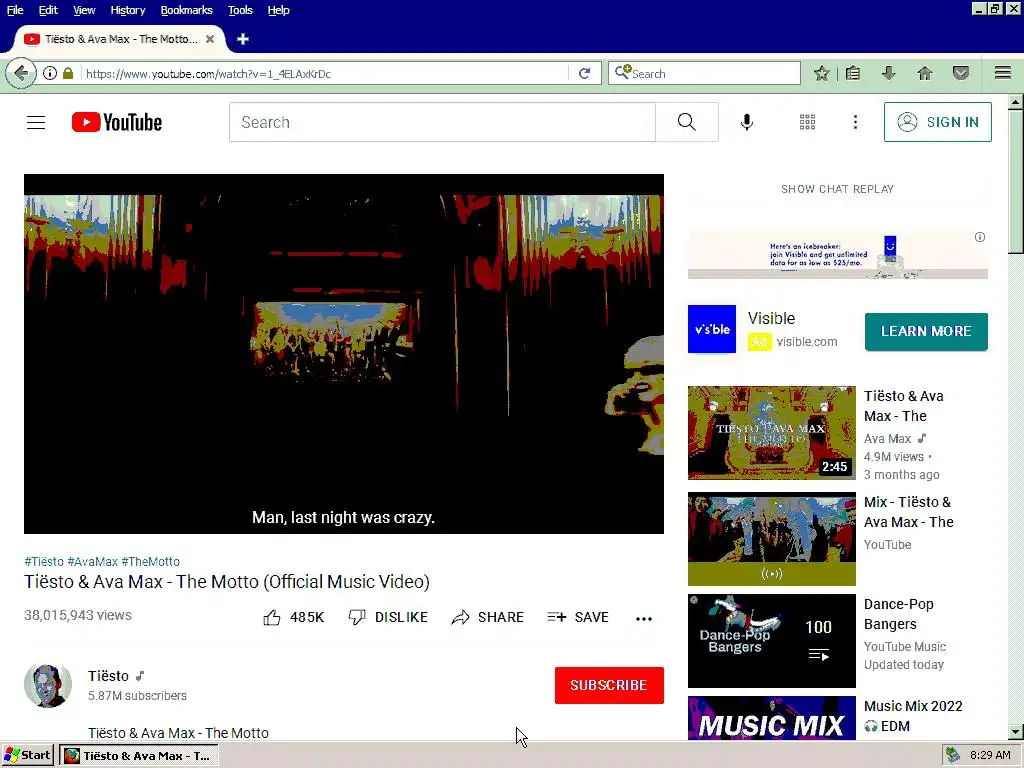
Task: Open the Dance-Pop Bangers playlist thumbnail
Action: pos(771,641)
